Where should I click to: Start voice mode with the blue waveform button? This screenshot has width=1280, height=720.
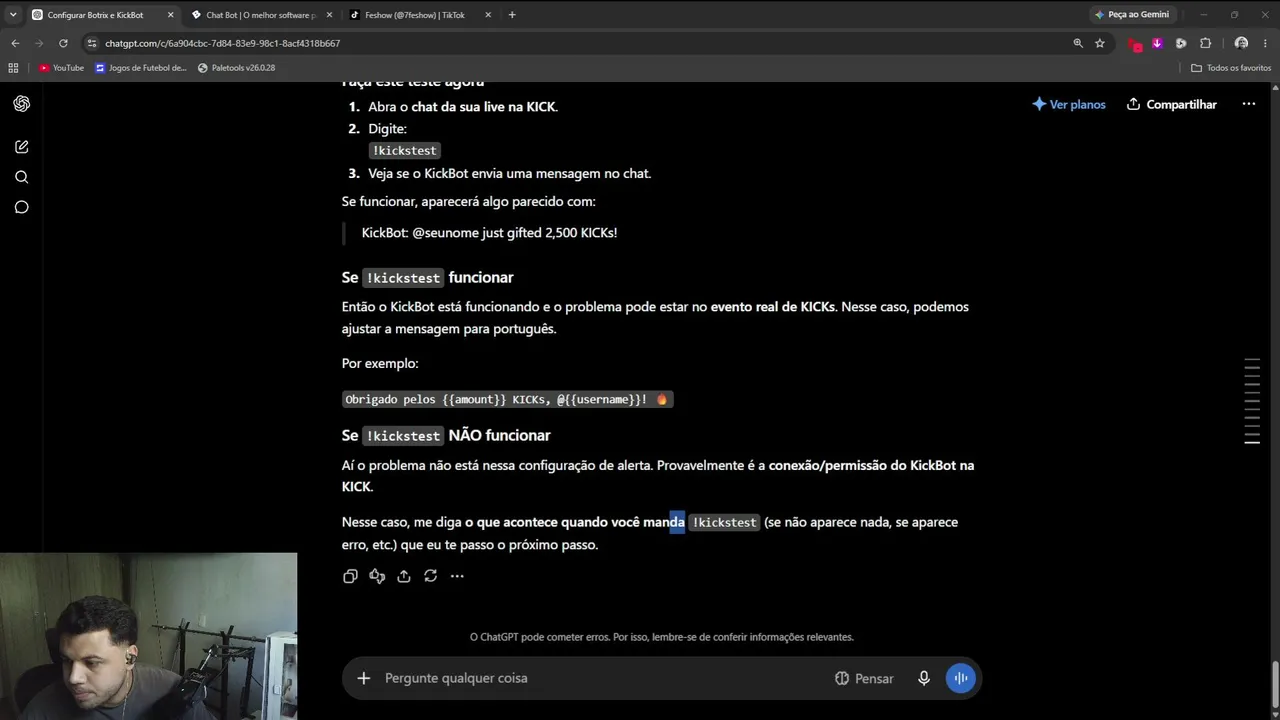pyautogui.click(x=961, y=678)
